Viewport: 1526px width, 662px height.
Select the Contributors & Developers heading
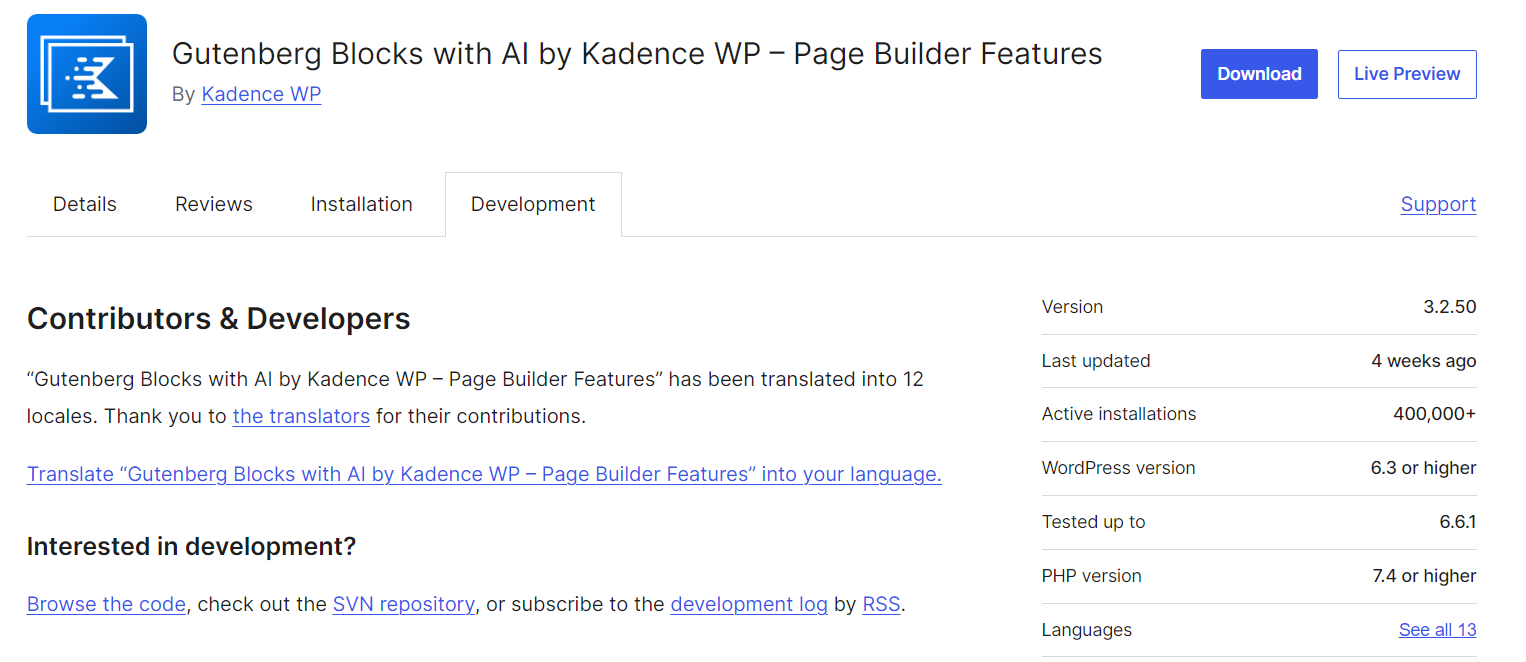click(x=219, y=319)
